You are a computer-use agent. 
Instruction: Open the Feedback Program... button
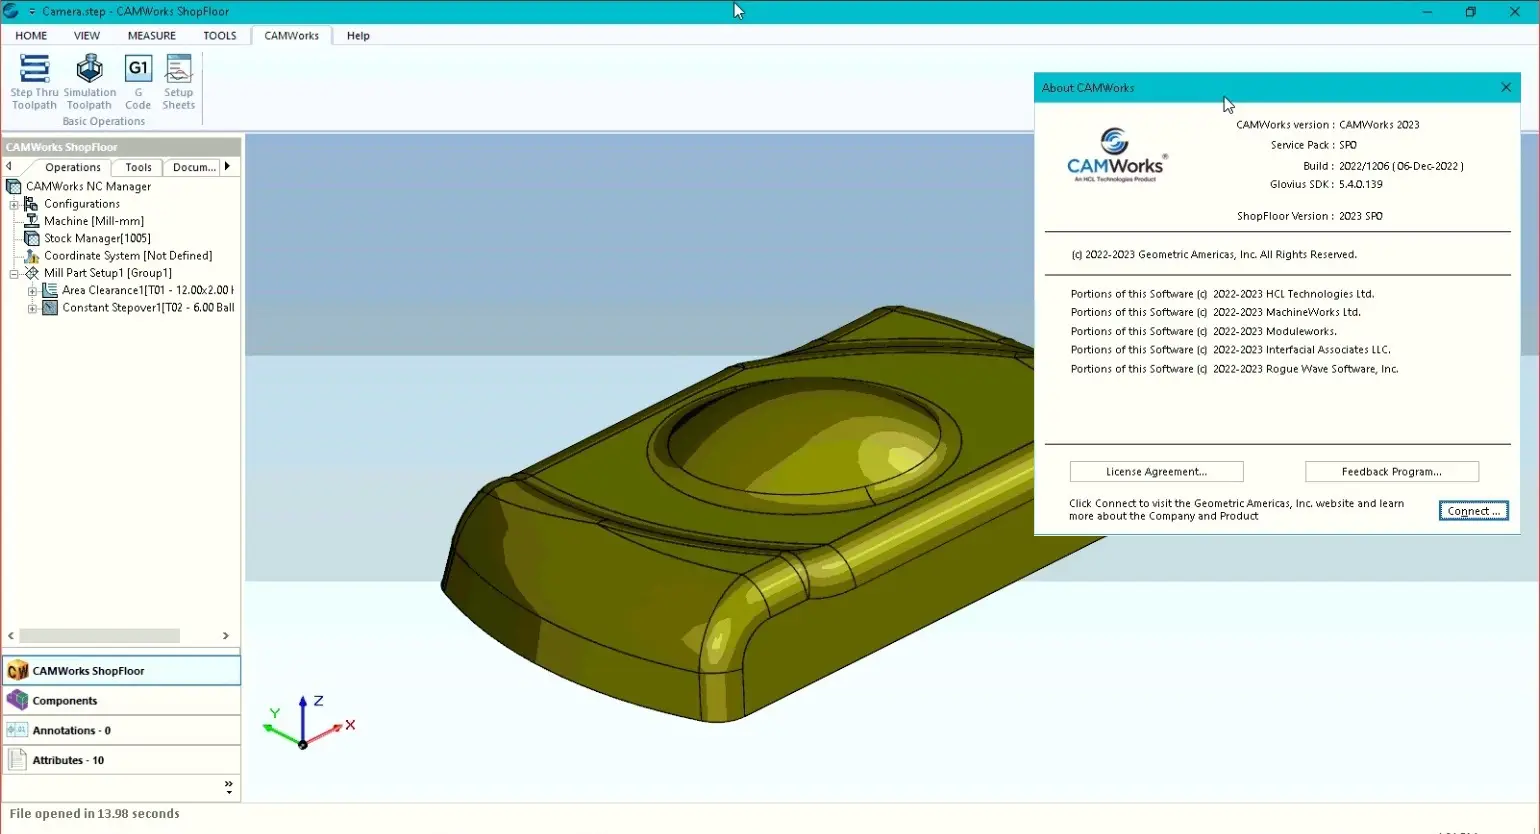1392,472
